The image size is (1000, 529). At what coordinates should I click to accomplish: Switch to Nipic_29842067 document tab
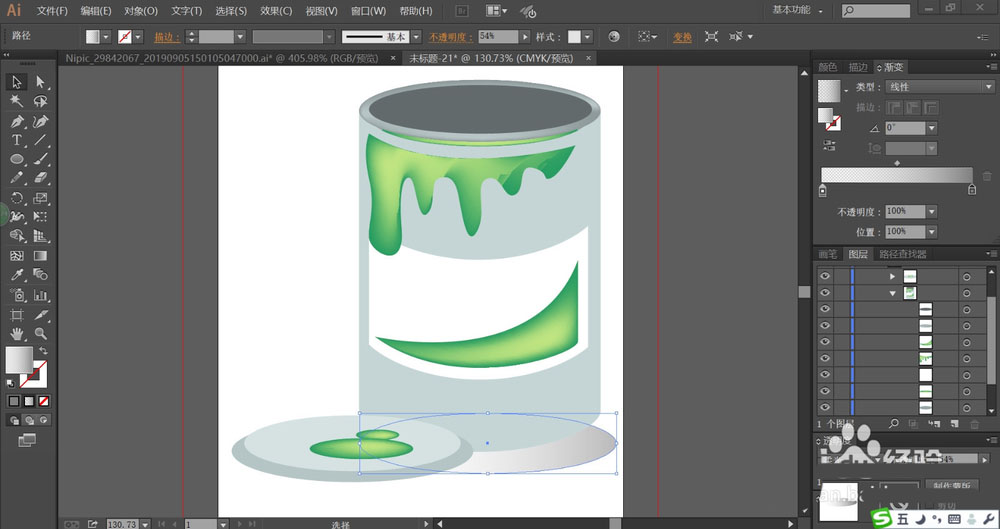coord(222,58)
